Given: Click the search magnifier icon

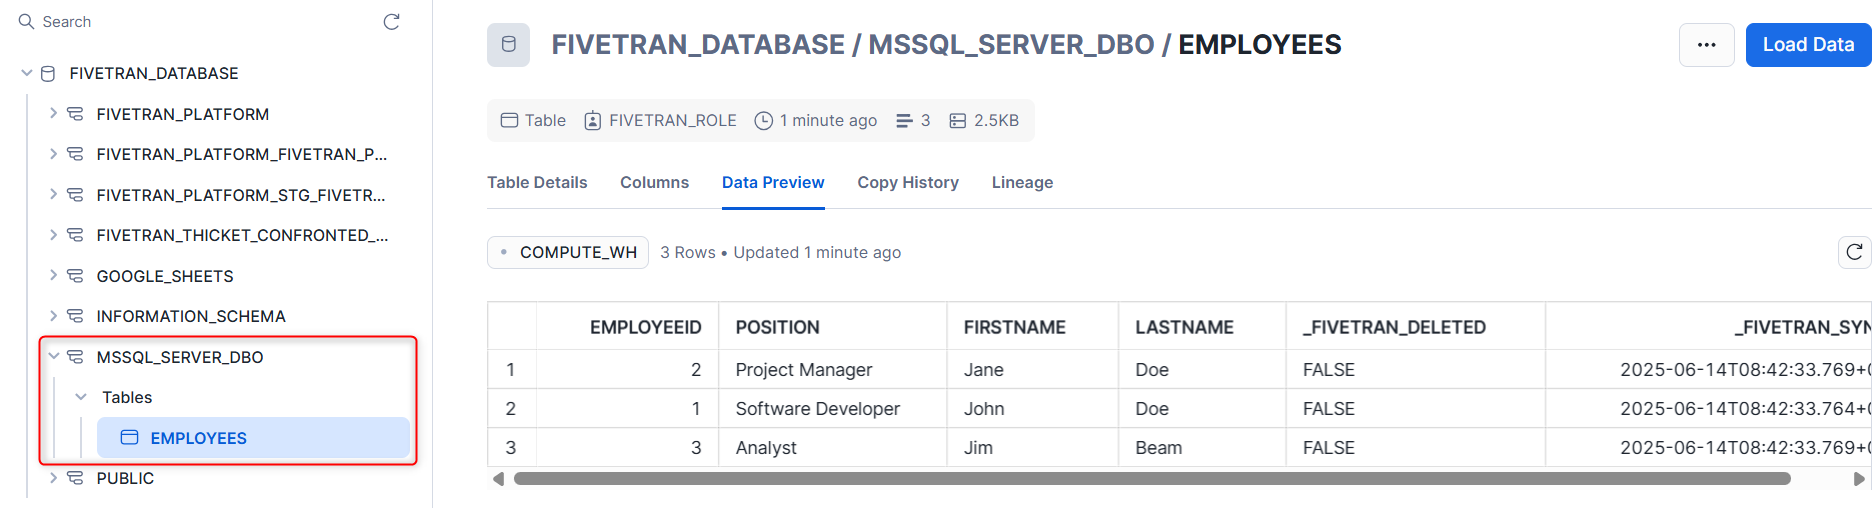Looking at the screenshot, I should [x=26, y=21].
